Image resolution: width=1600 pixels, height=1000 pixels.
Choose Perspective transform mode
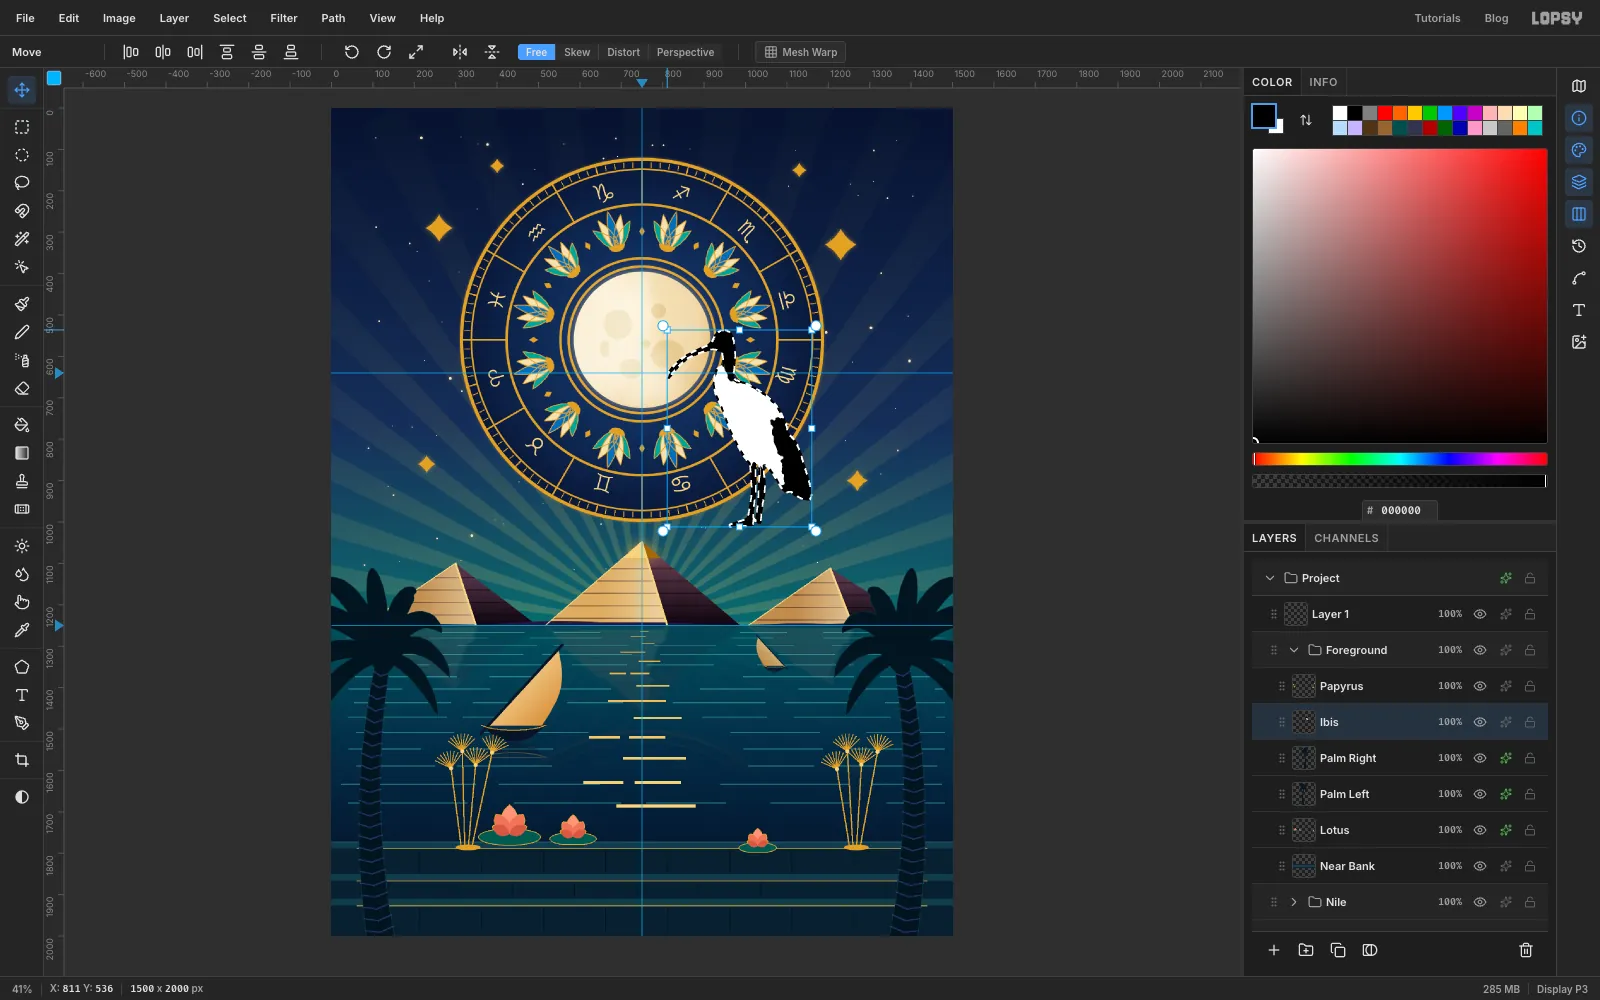coord(685,52)
